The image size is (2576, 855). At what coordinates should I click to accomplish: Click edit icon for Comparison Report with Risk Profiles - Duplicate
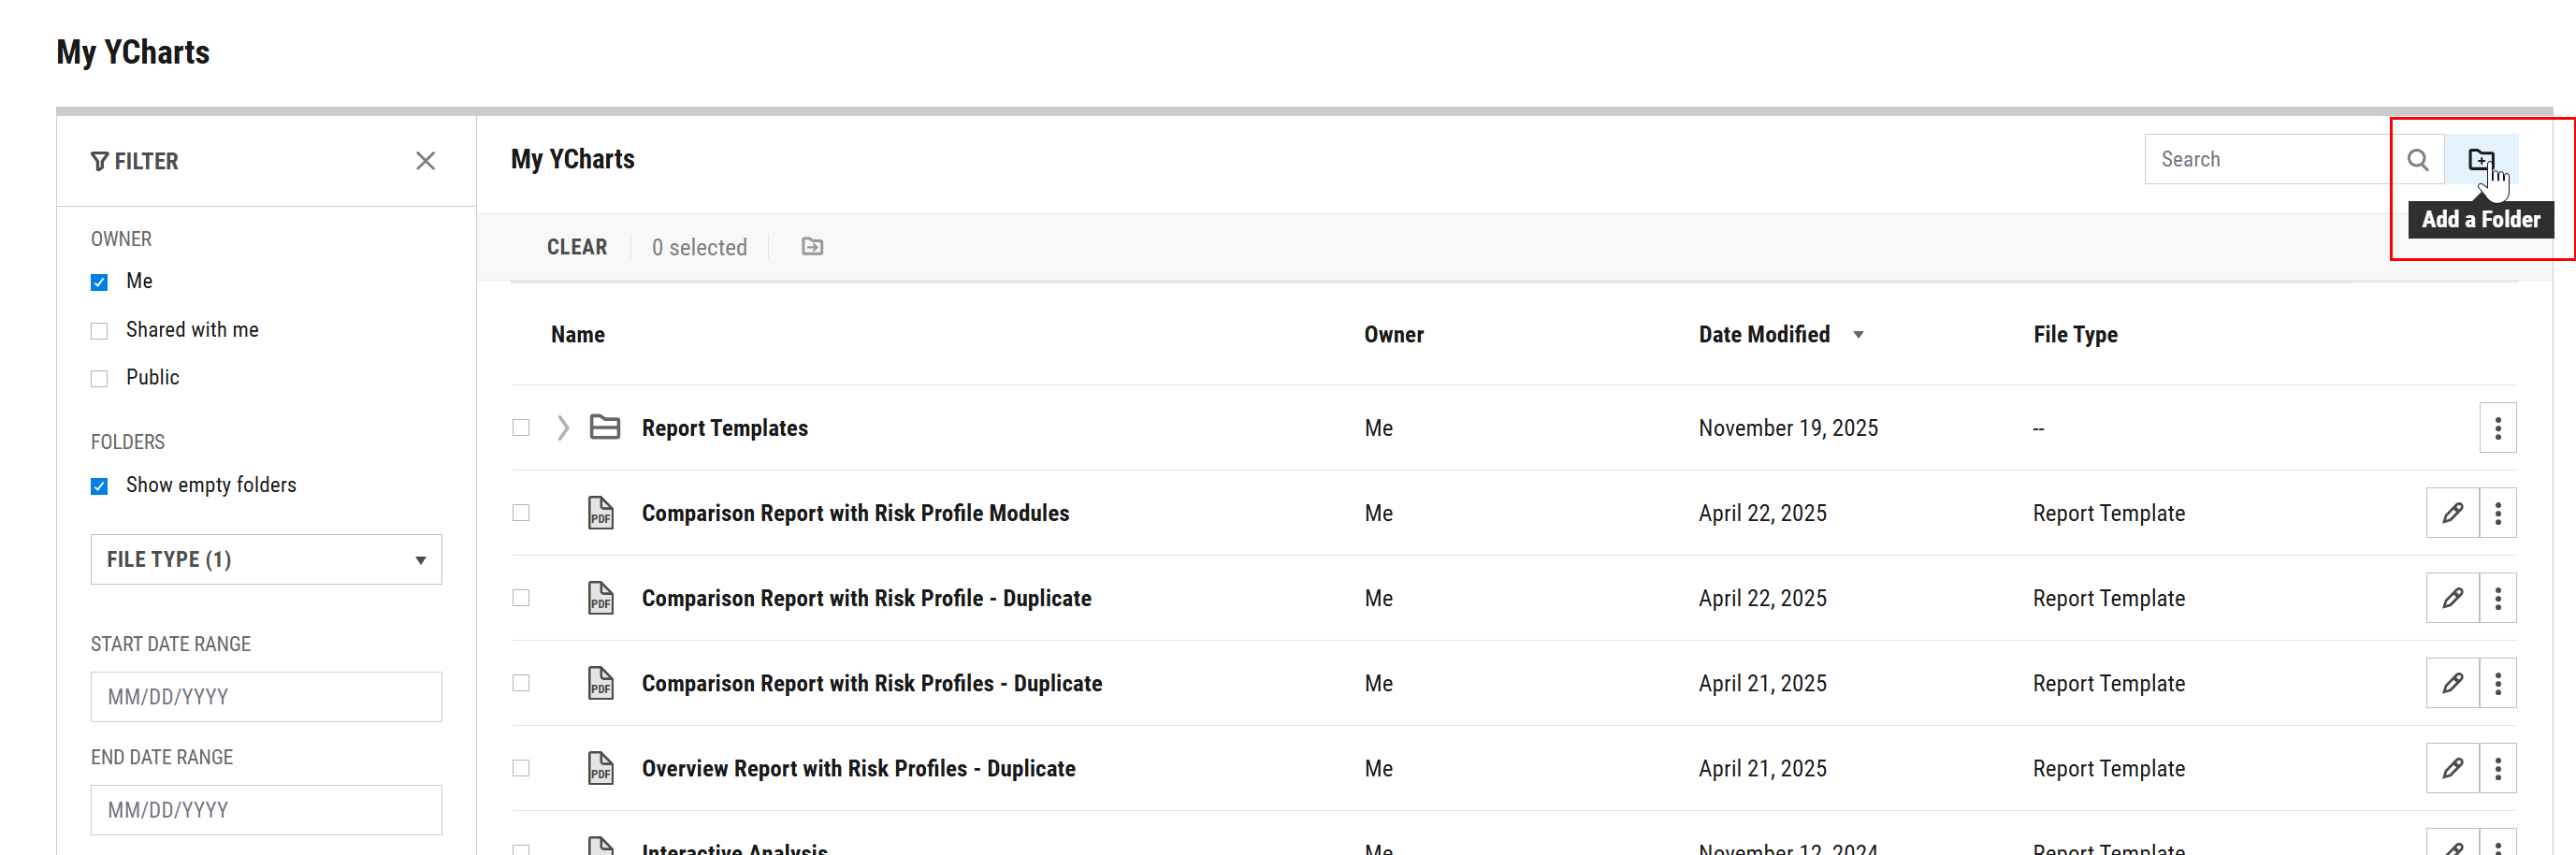pos(2452,683)
